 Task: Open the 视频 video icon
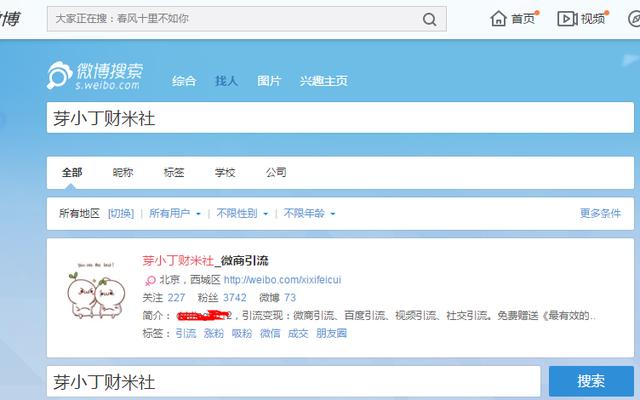(x=567, y=19)
